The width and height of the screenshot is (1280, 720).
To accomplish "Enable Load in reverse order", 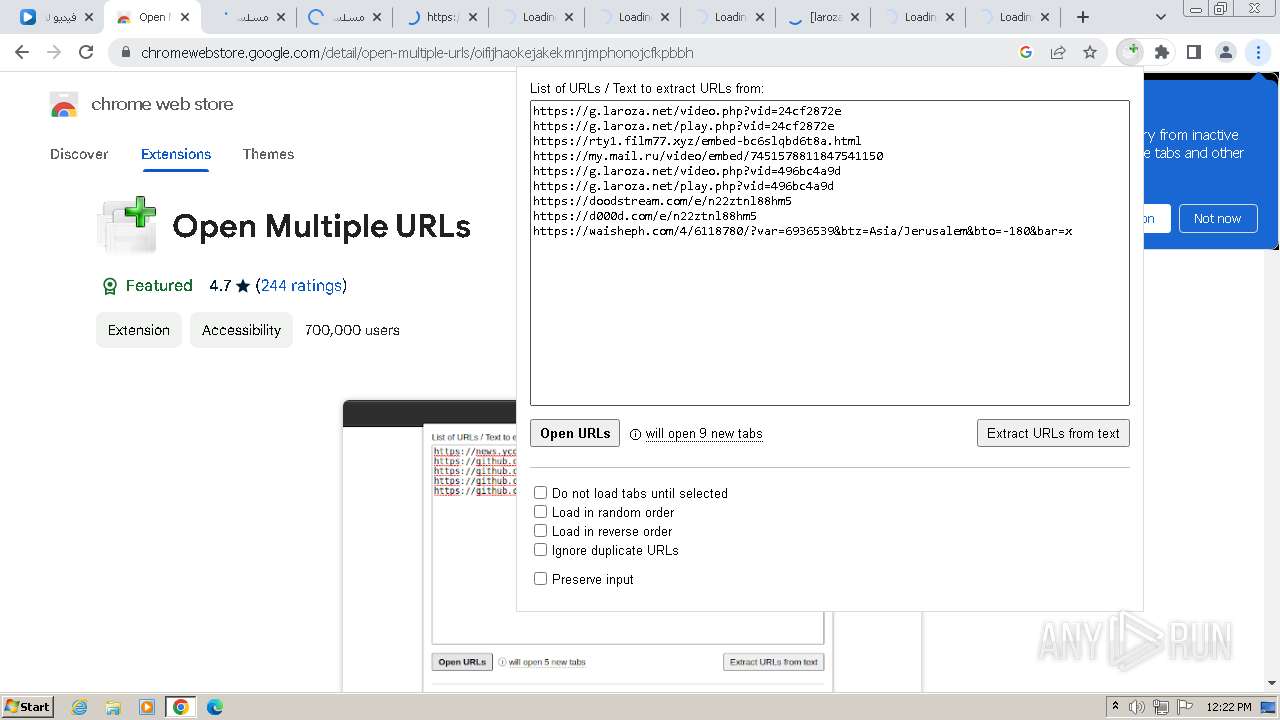I will click(x=540, y=531).
